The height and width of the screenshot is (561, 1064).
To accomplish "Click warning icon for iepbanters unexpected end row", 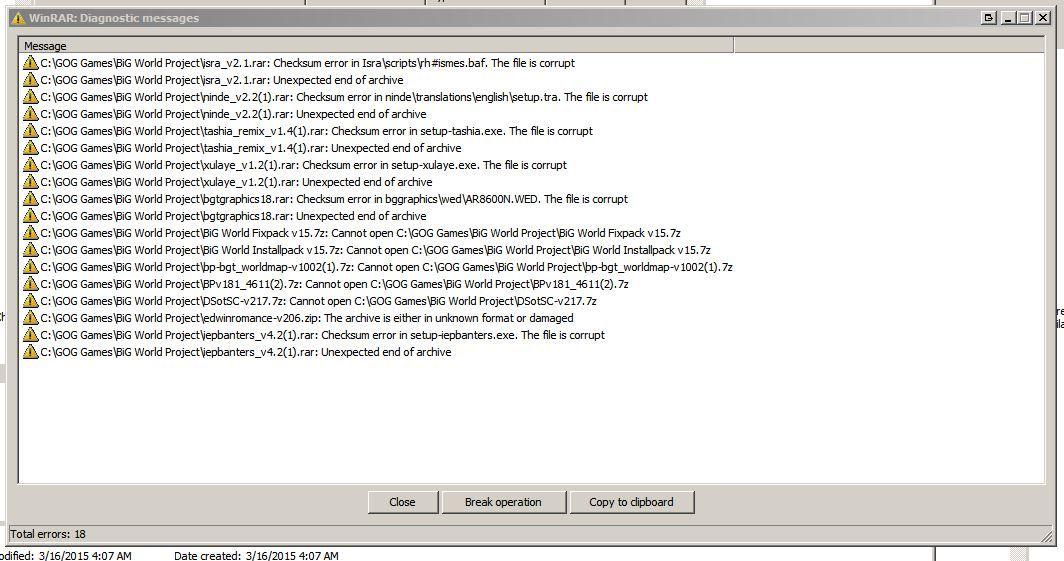I will 30,351.
